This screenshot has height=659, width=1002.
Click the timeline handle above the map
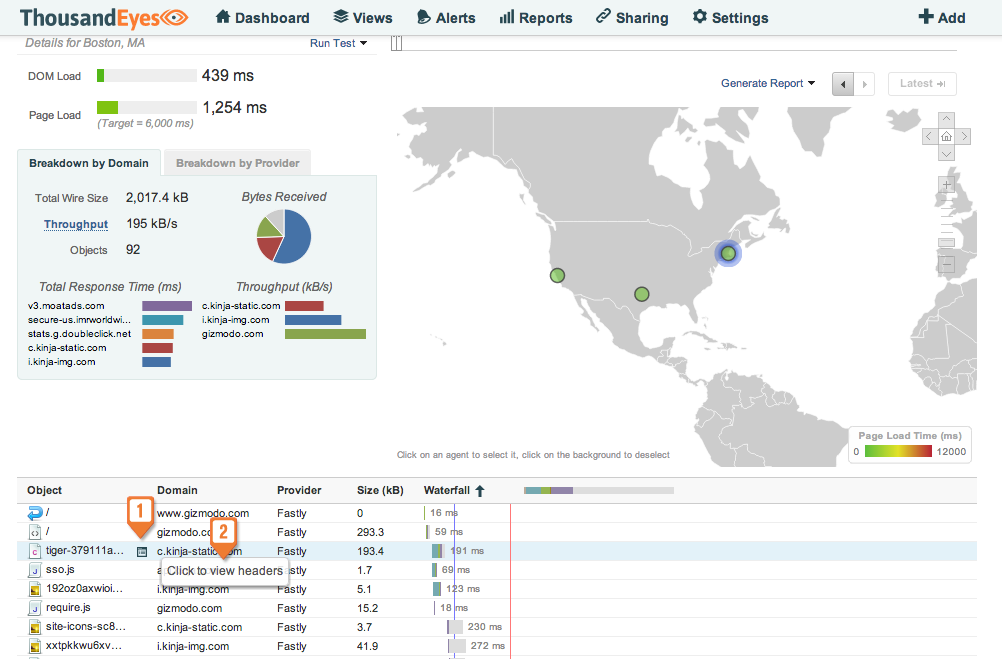coord(396,43)
